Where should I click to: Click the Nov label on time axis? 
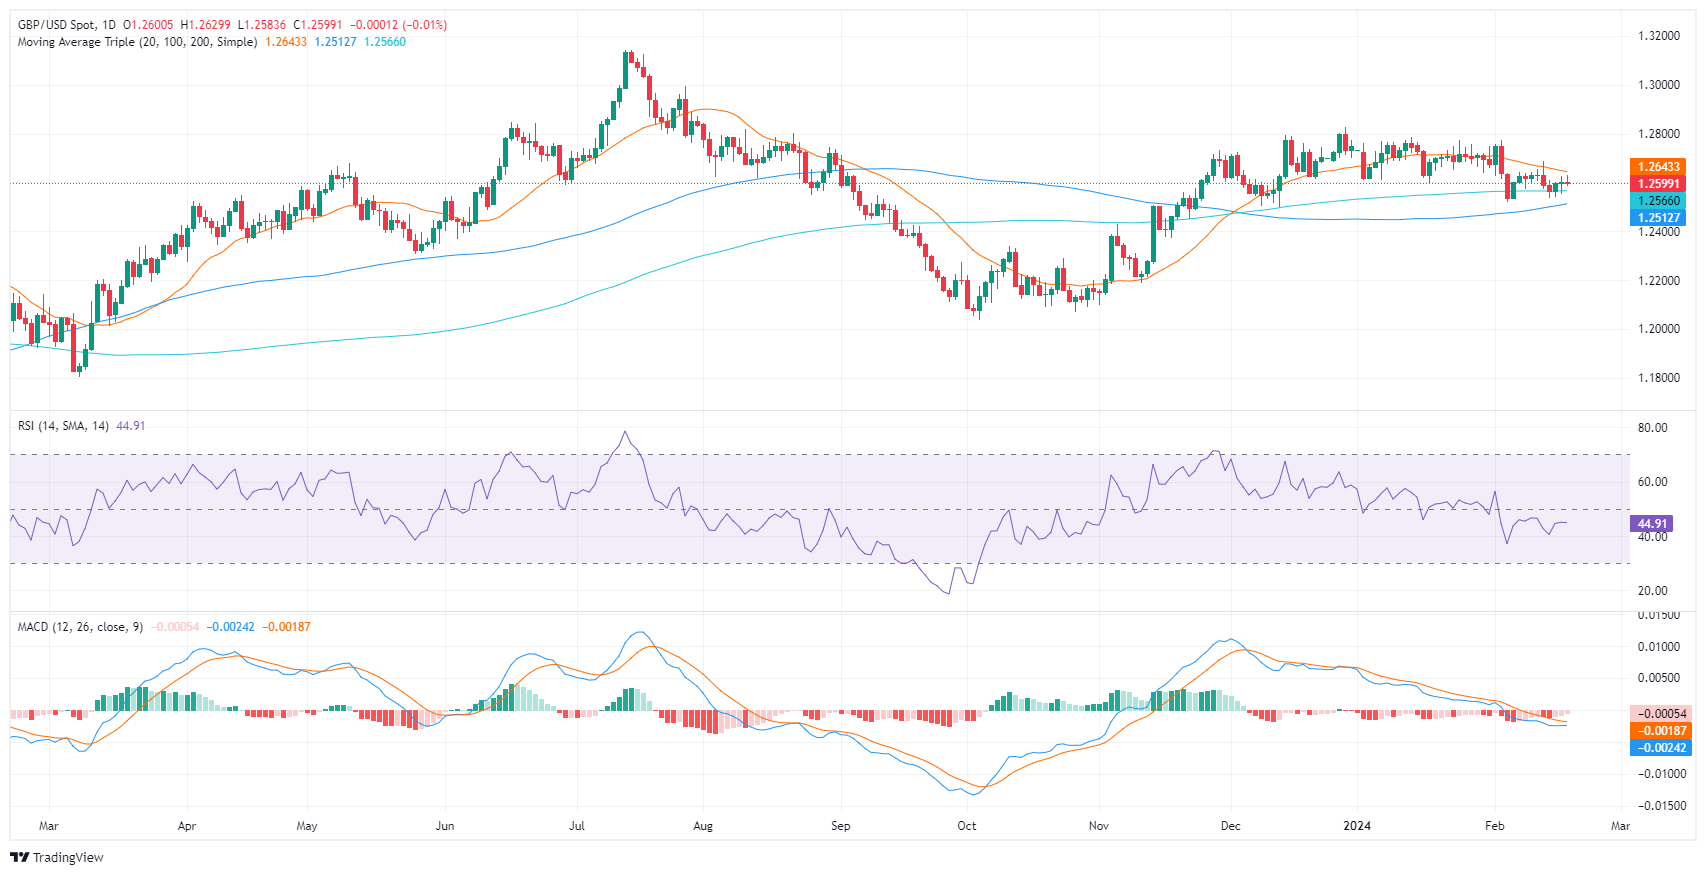click(x=1099, y=826)
